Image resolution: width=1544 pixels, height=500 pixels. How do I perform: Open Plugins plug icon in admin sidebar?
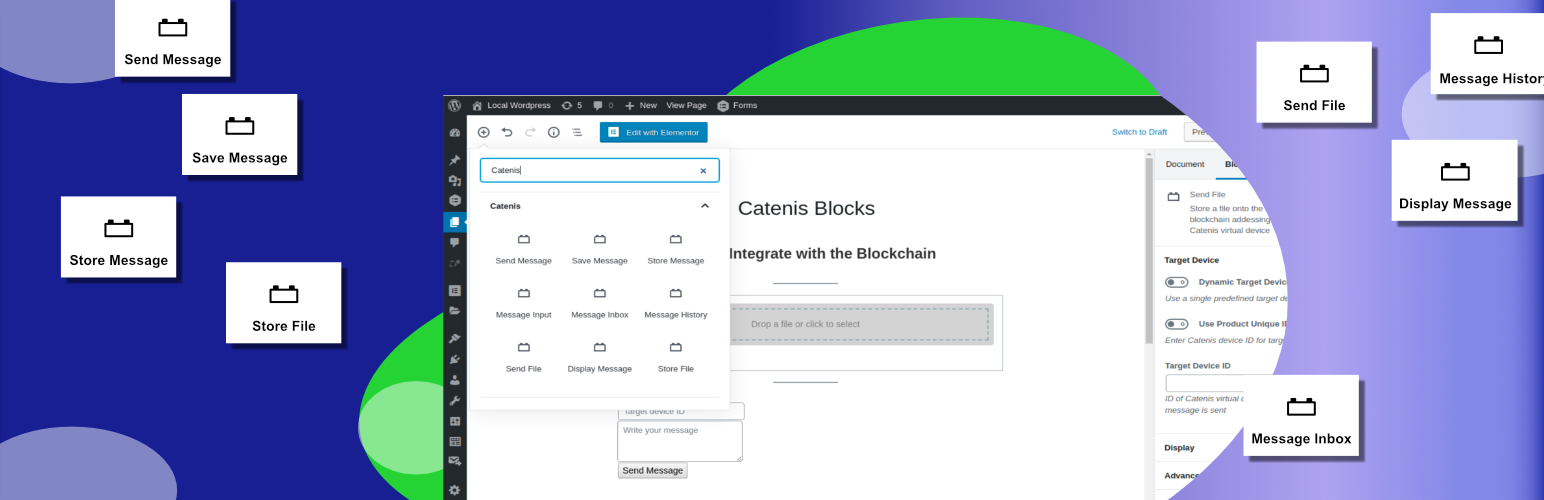(454, 359)
